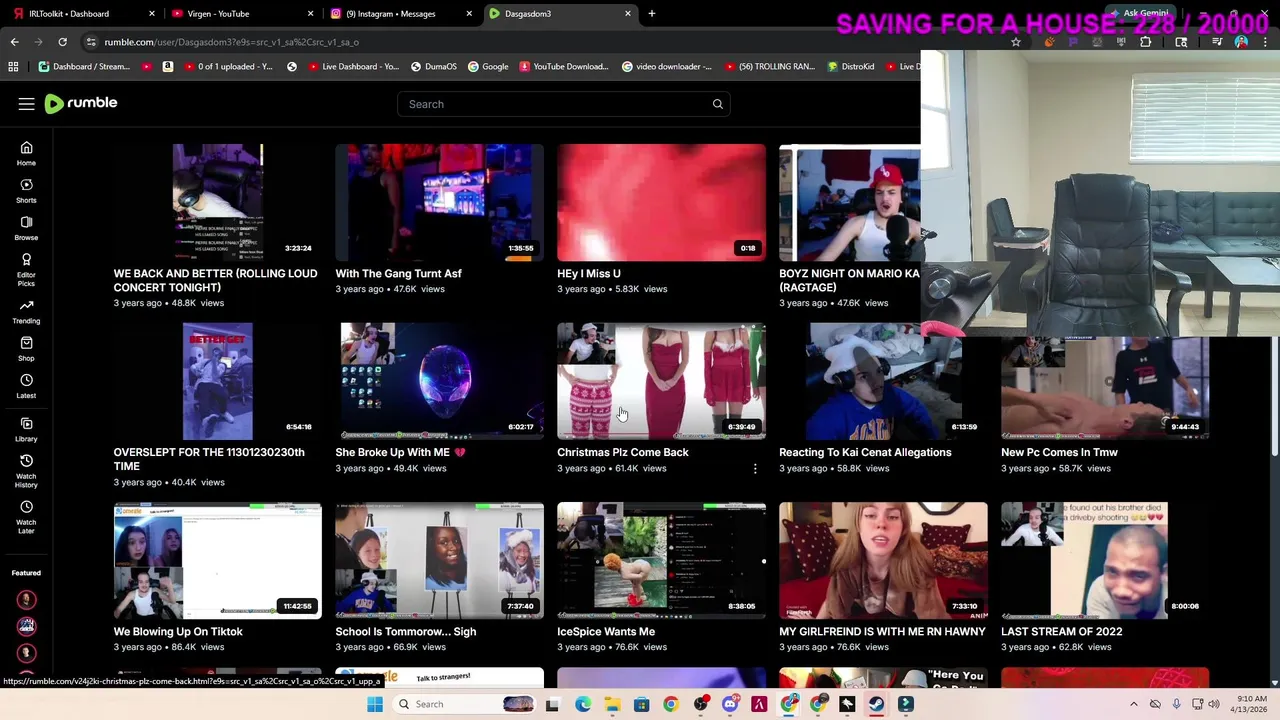Open Discord from the taskbar

(x=730, y=704)
